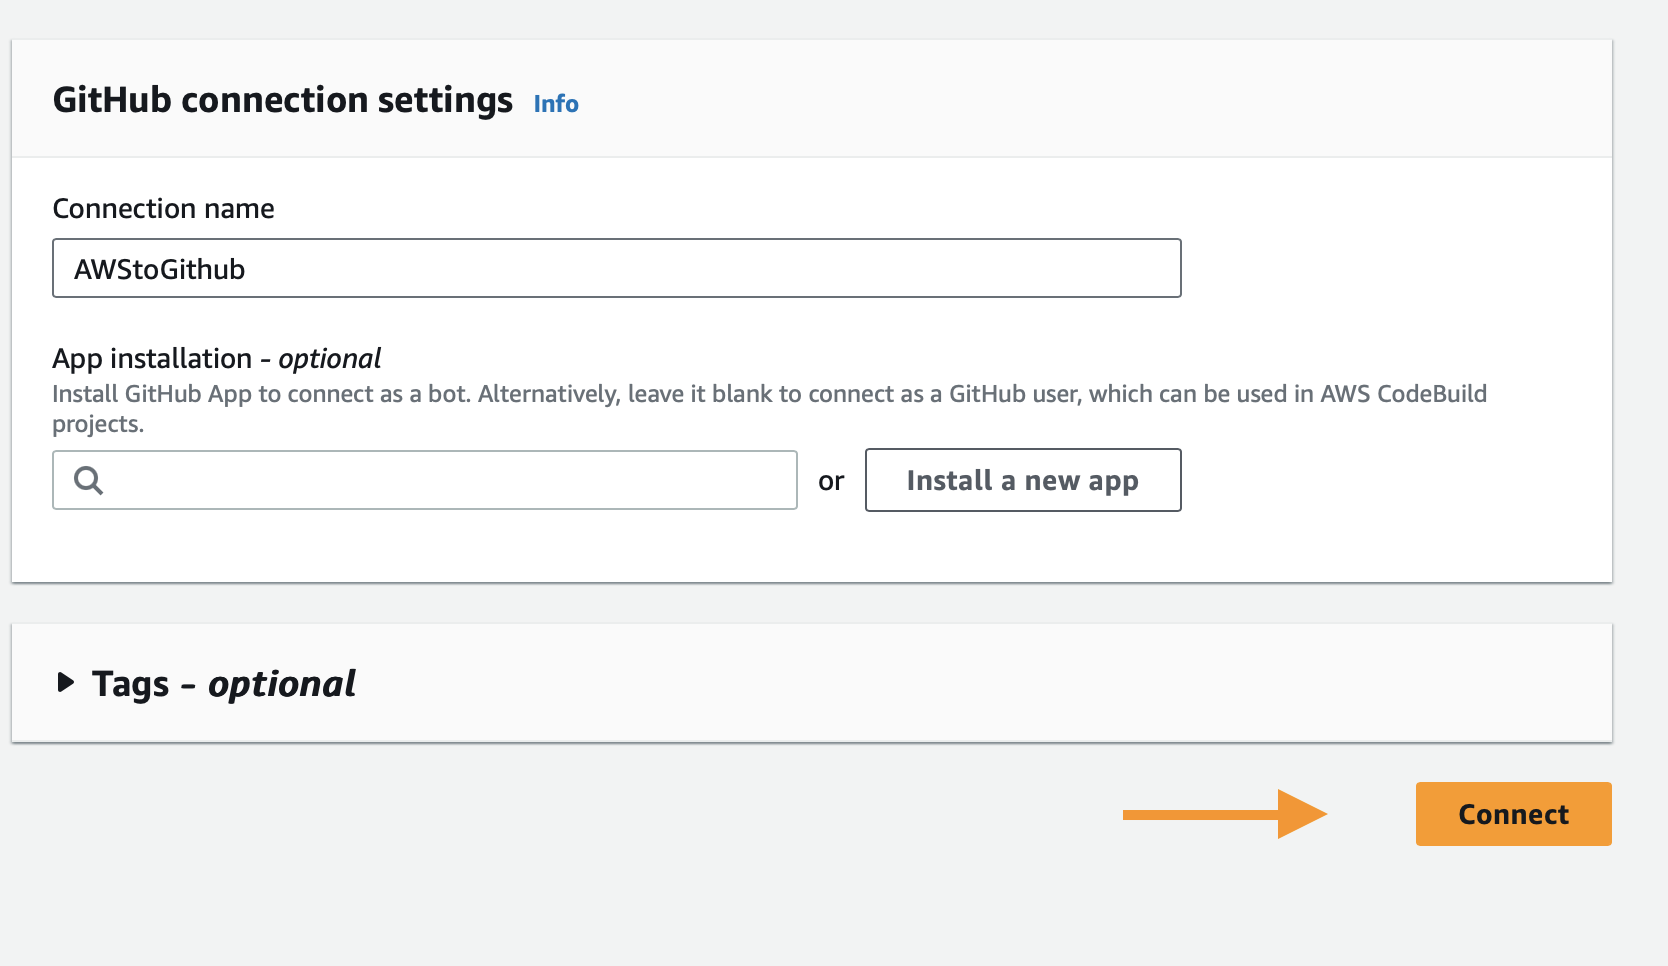
Task: Focus the Connection name input field
Action: (617, 268)
